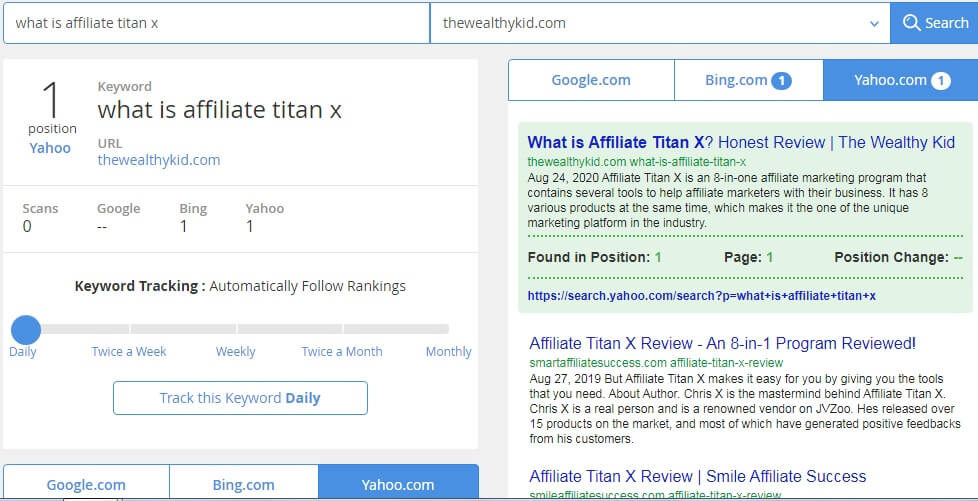
Task: Click the 'Keyword Tracking : Automatically Follow Rankings' text
Action: 240,286
